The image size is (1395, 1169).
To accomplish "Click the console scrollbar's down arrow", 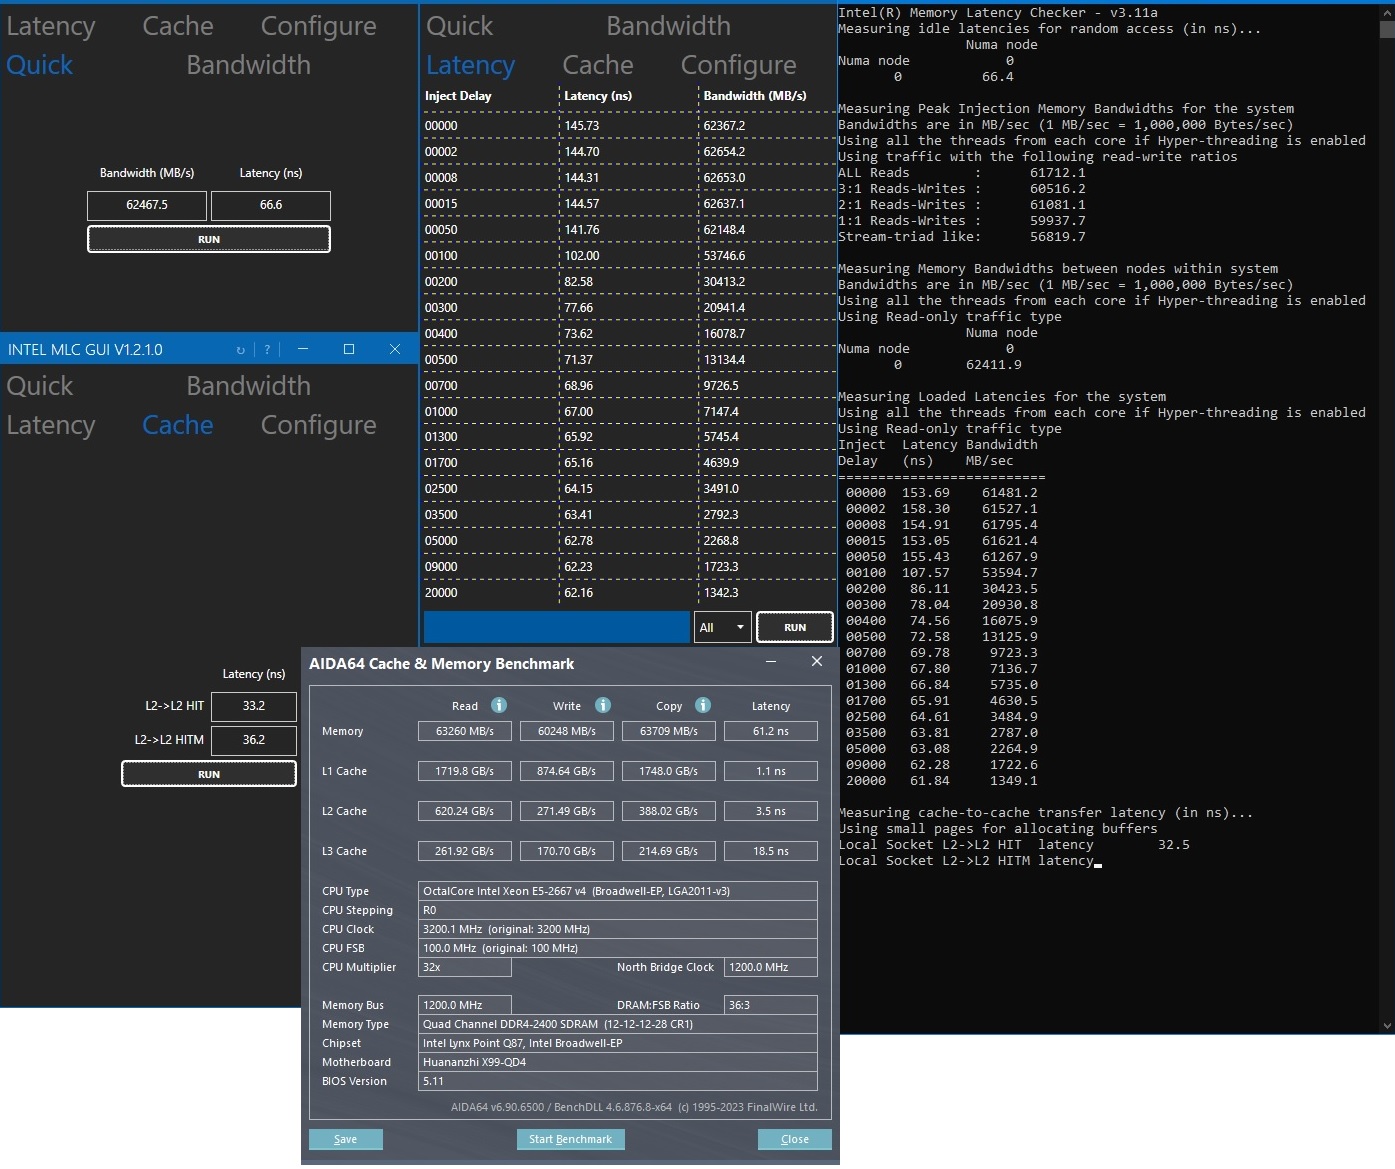I will click(1387, 1025).
